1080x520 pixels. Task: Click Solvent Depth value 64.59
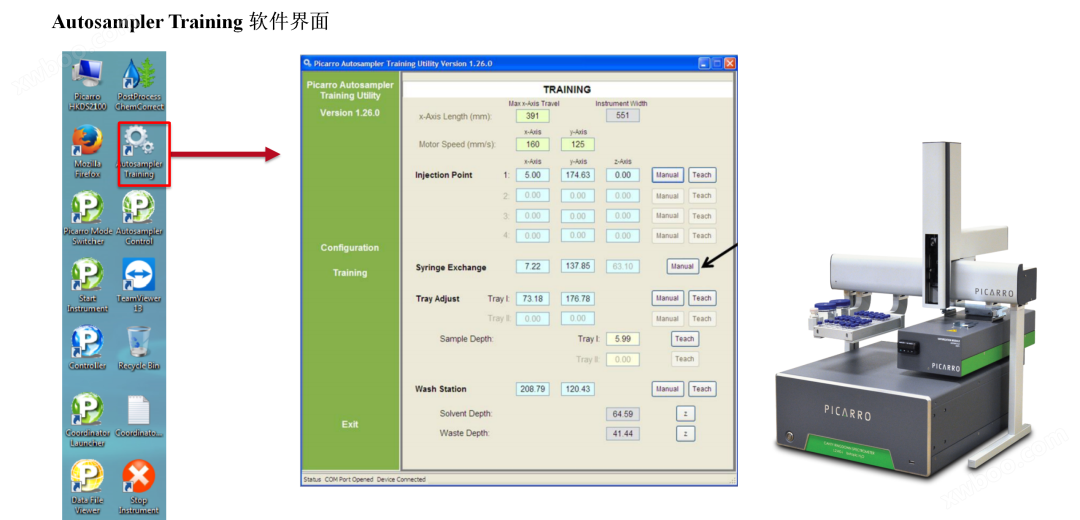click(623, 414)
